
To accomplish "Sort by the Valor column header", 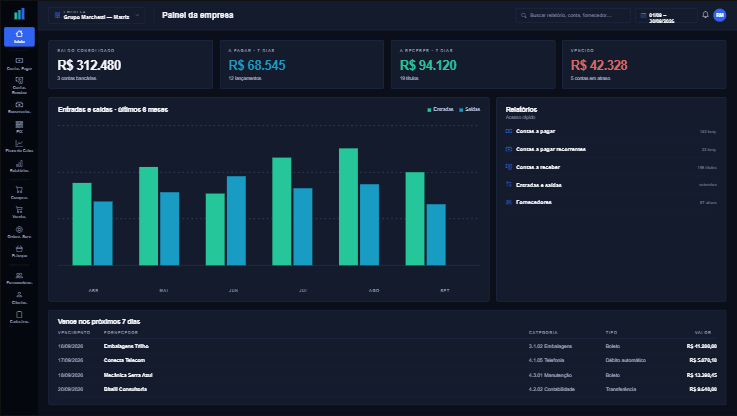I will (x=703, y=332).
